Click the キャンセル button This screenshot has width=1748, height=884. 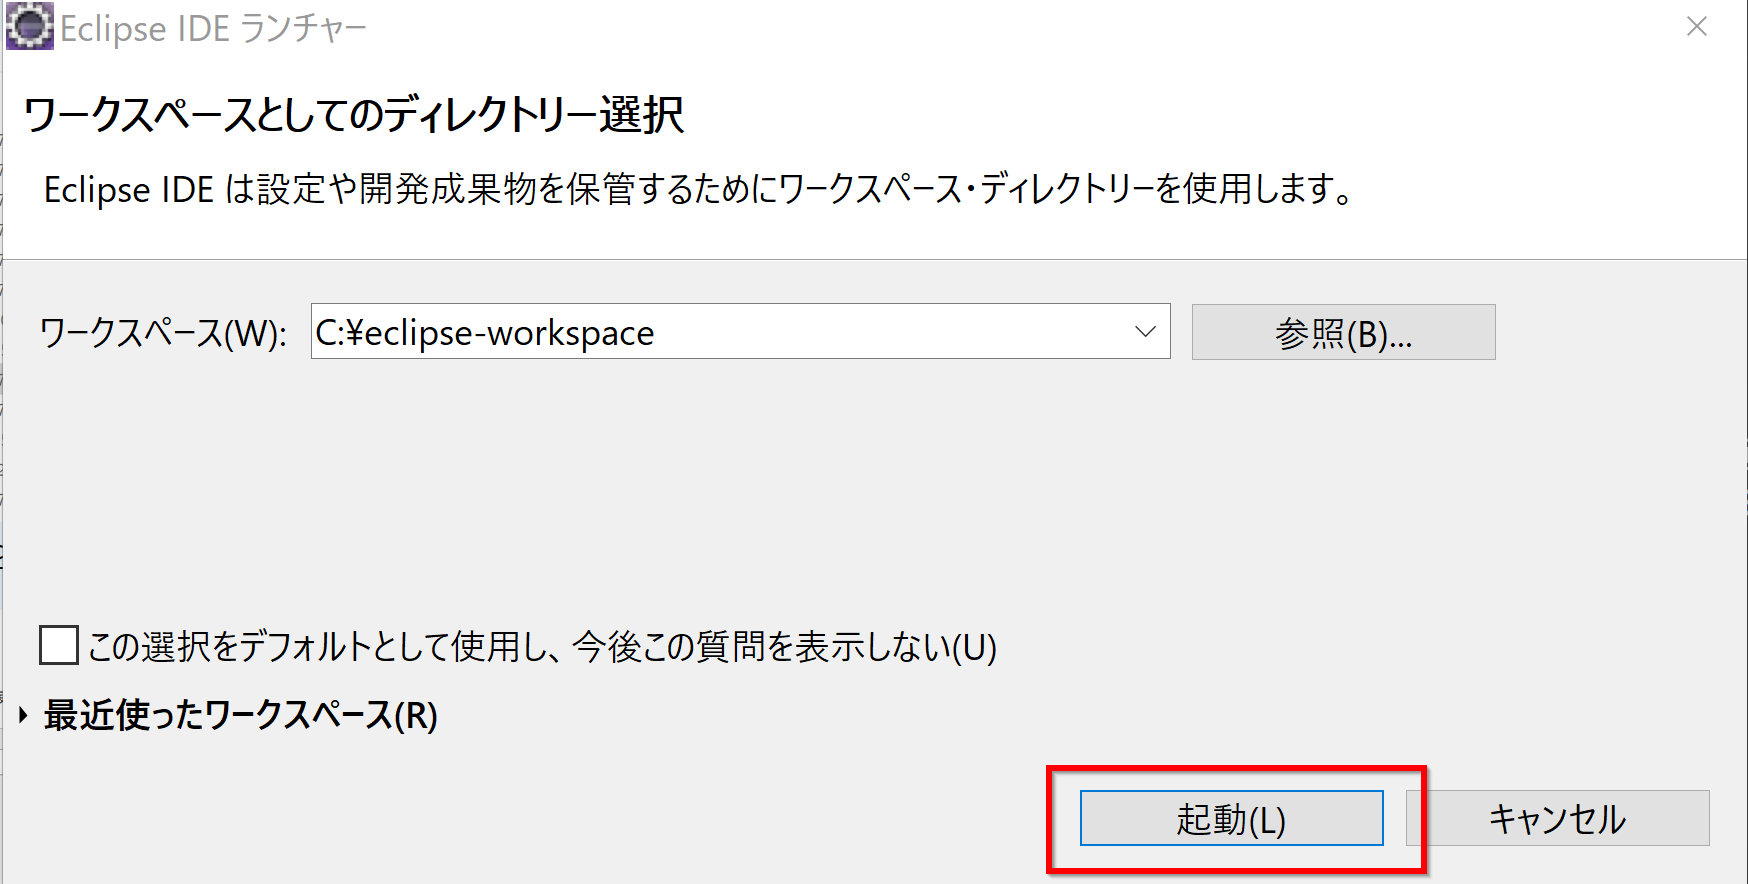coord(1557,818)
